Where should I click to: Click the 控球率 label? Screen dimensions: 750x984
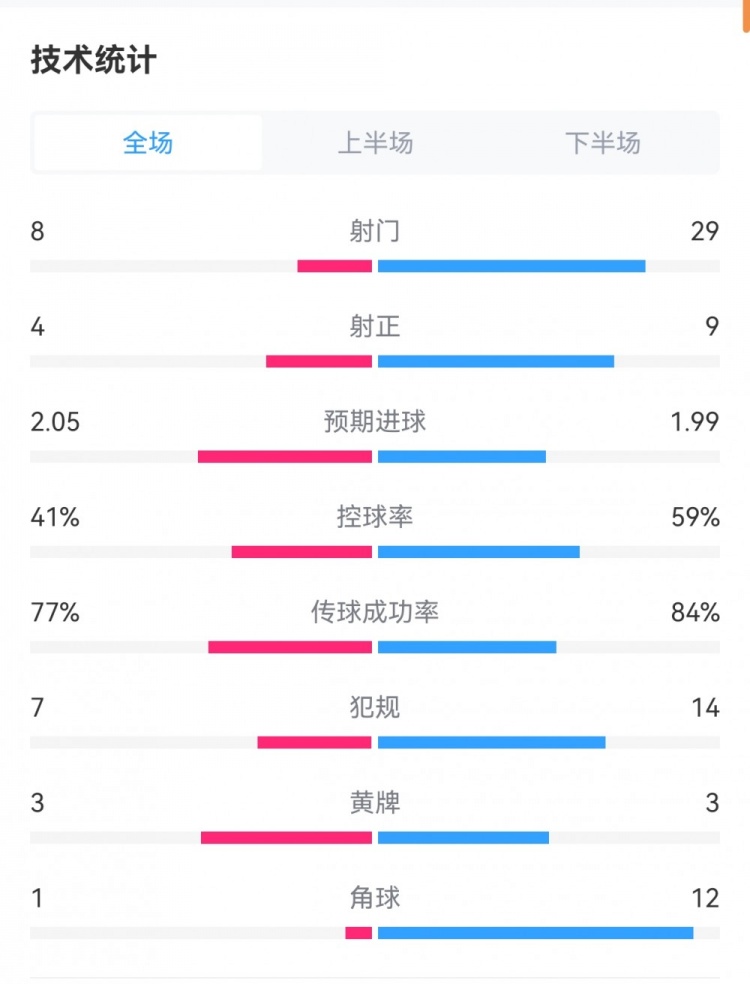(x=375, y=517)
